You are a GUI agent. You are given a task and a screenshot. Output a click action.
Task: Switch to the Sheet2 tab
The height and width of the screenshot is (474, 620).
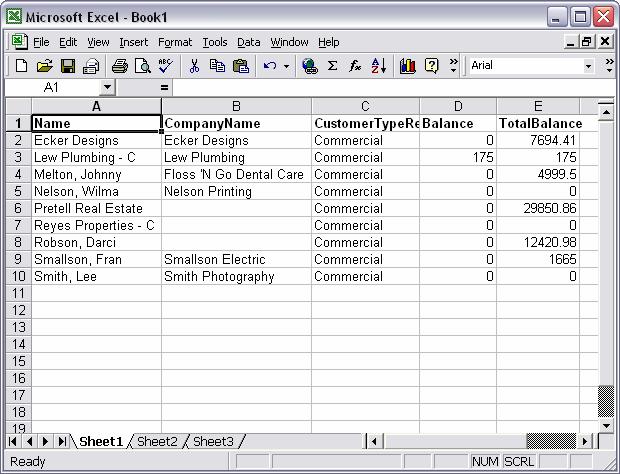[157, 441]
